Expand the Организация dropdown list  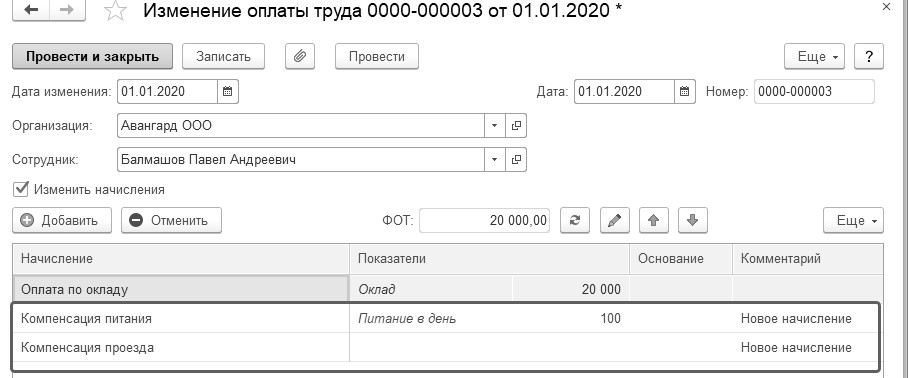(x=495, y=125)
